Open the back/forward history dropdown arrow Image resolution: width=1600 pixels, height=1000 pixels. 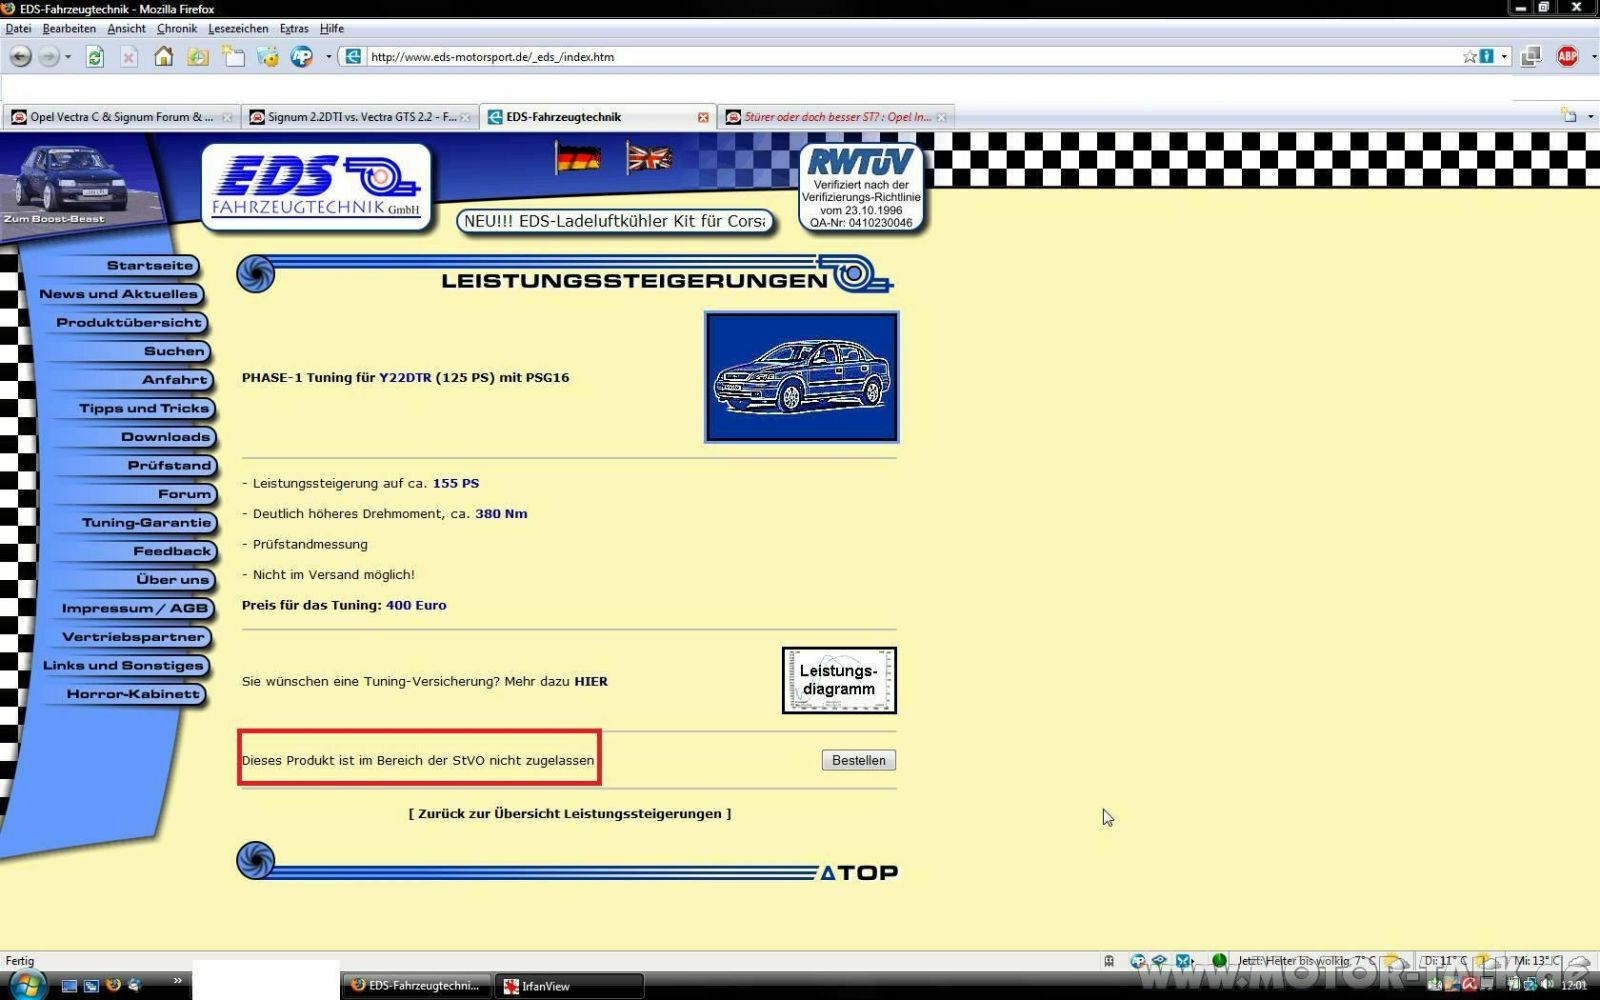(68, 57)
